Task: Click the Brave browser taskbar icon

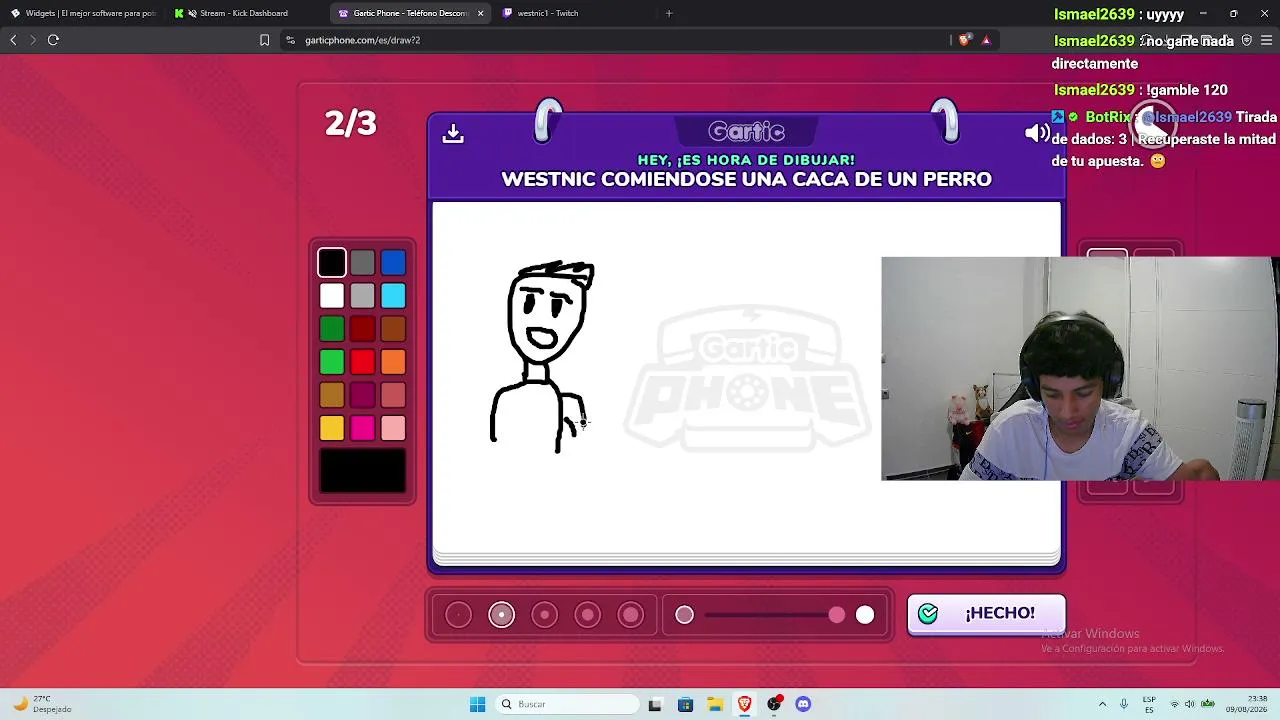Action: (x=744, y=704)
